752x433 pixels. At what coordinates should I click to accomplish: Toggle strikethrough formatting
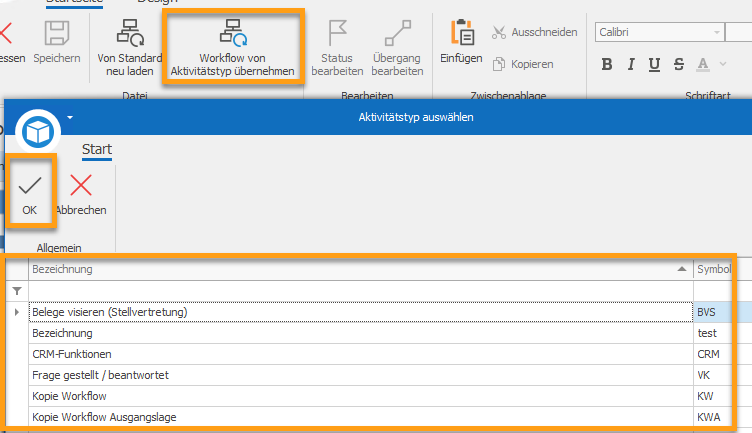point(679,64)
